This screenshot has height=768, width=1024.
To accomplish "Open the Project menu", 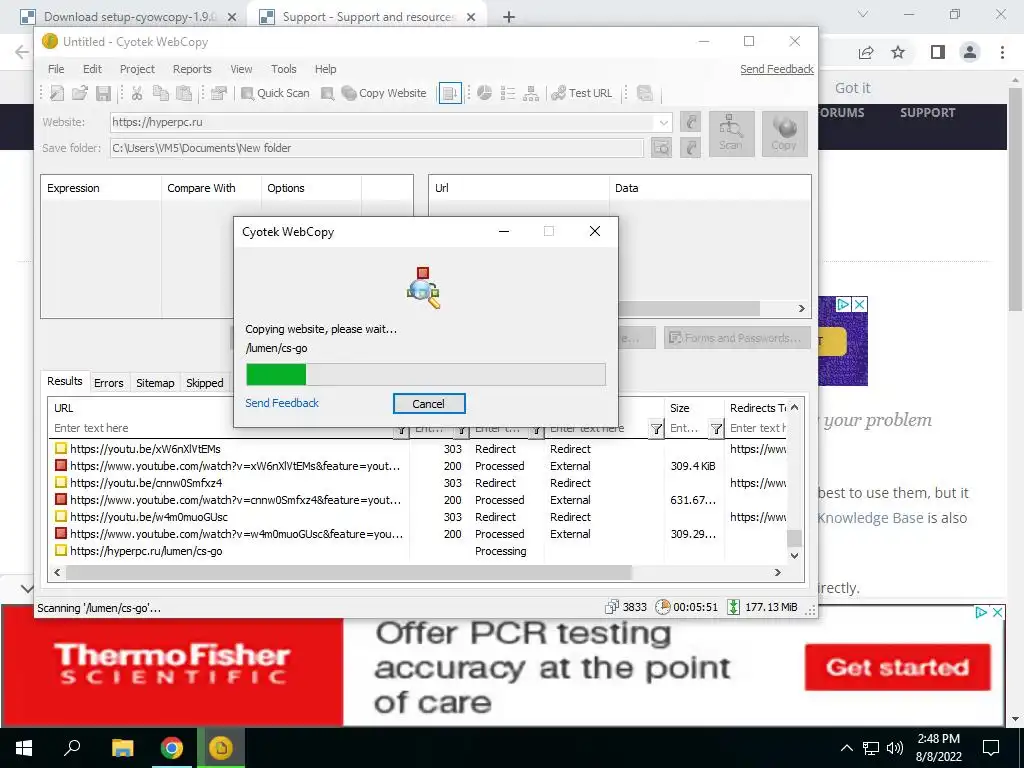I will tap(137, 69).
